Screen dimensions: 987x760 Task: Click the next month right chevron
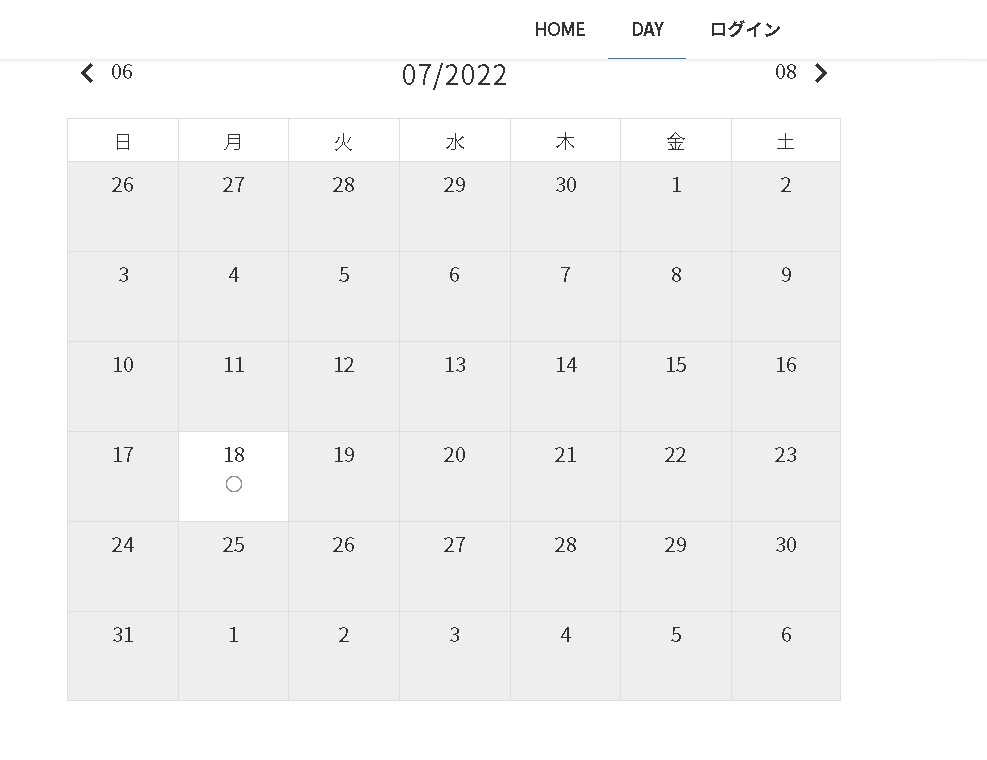(x=821, y=73)
